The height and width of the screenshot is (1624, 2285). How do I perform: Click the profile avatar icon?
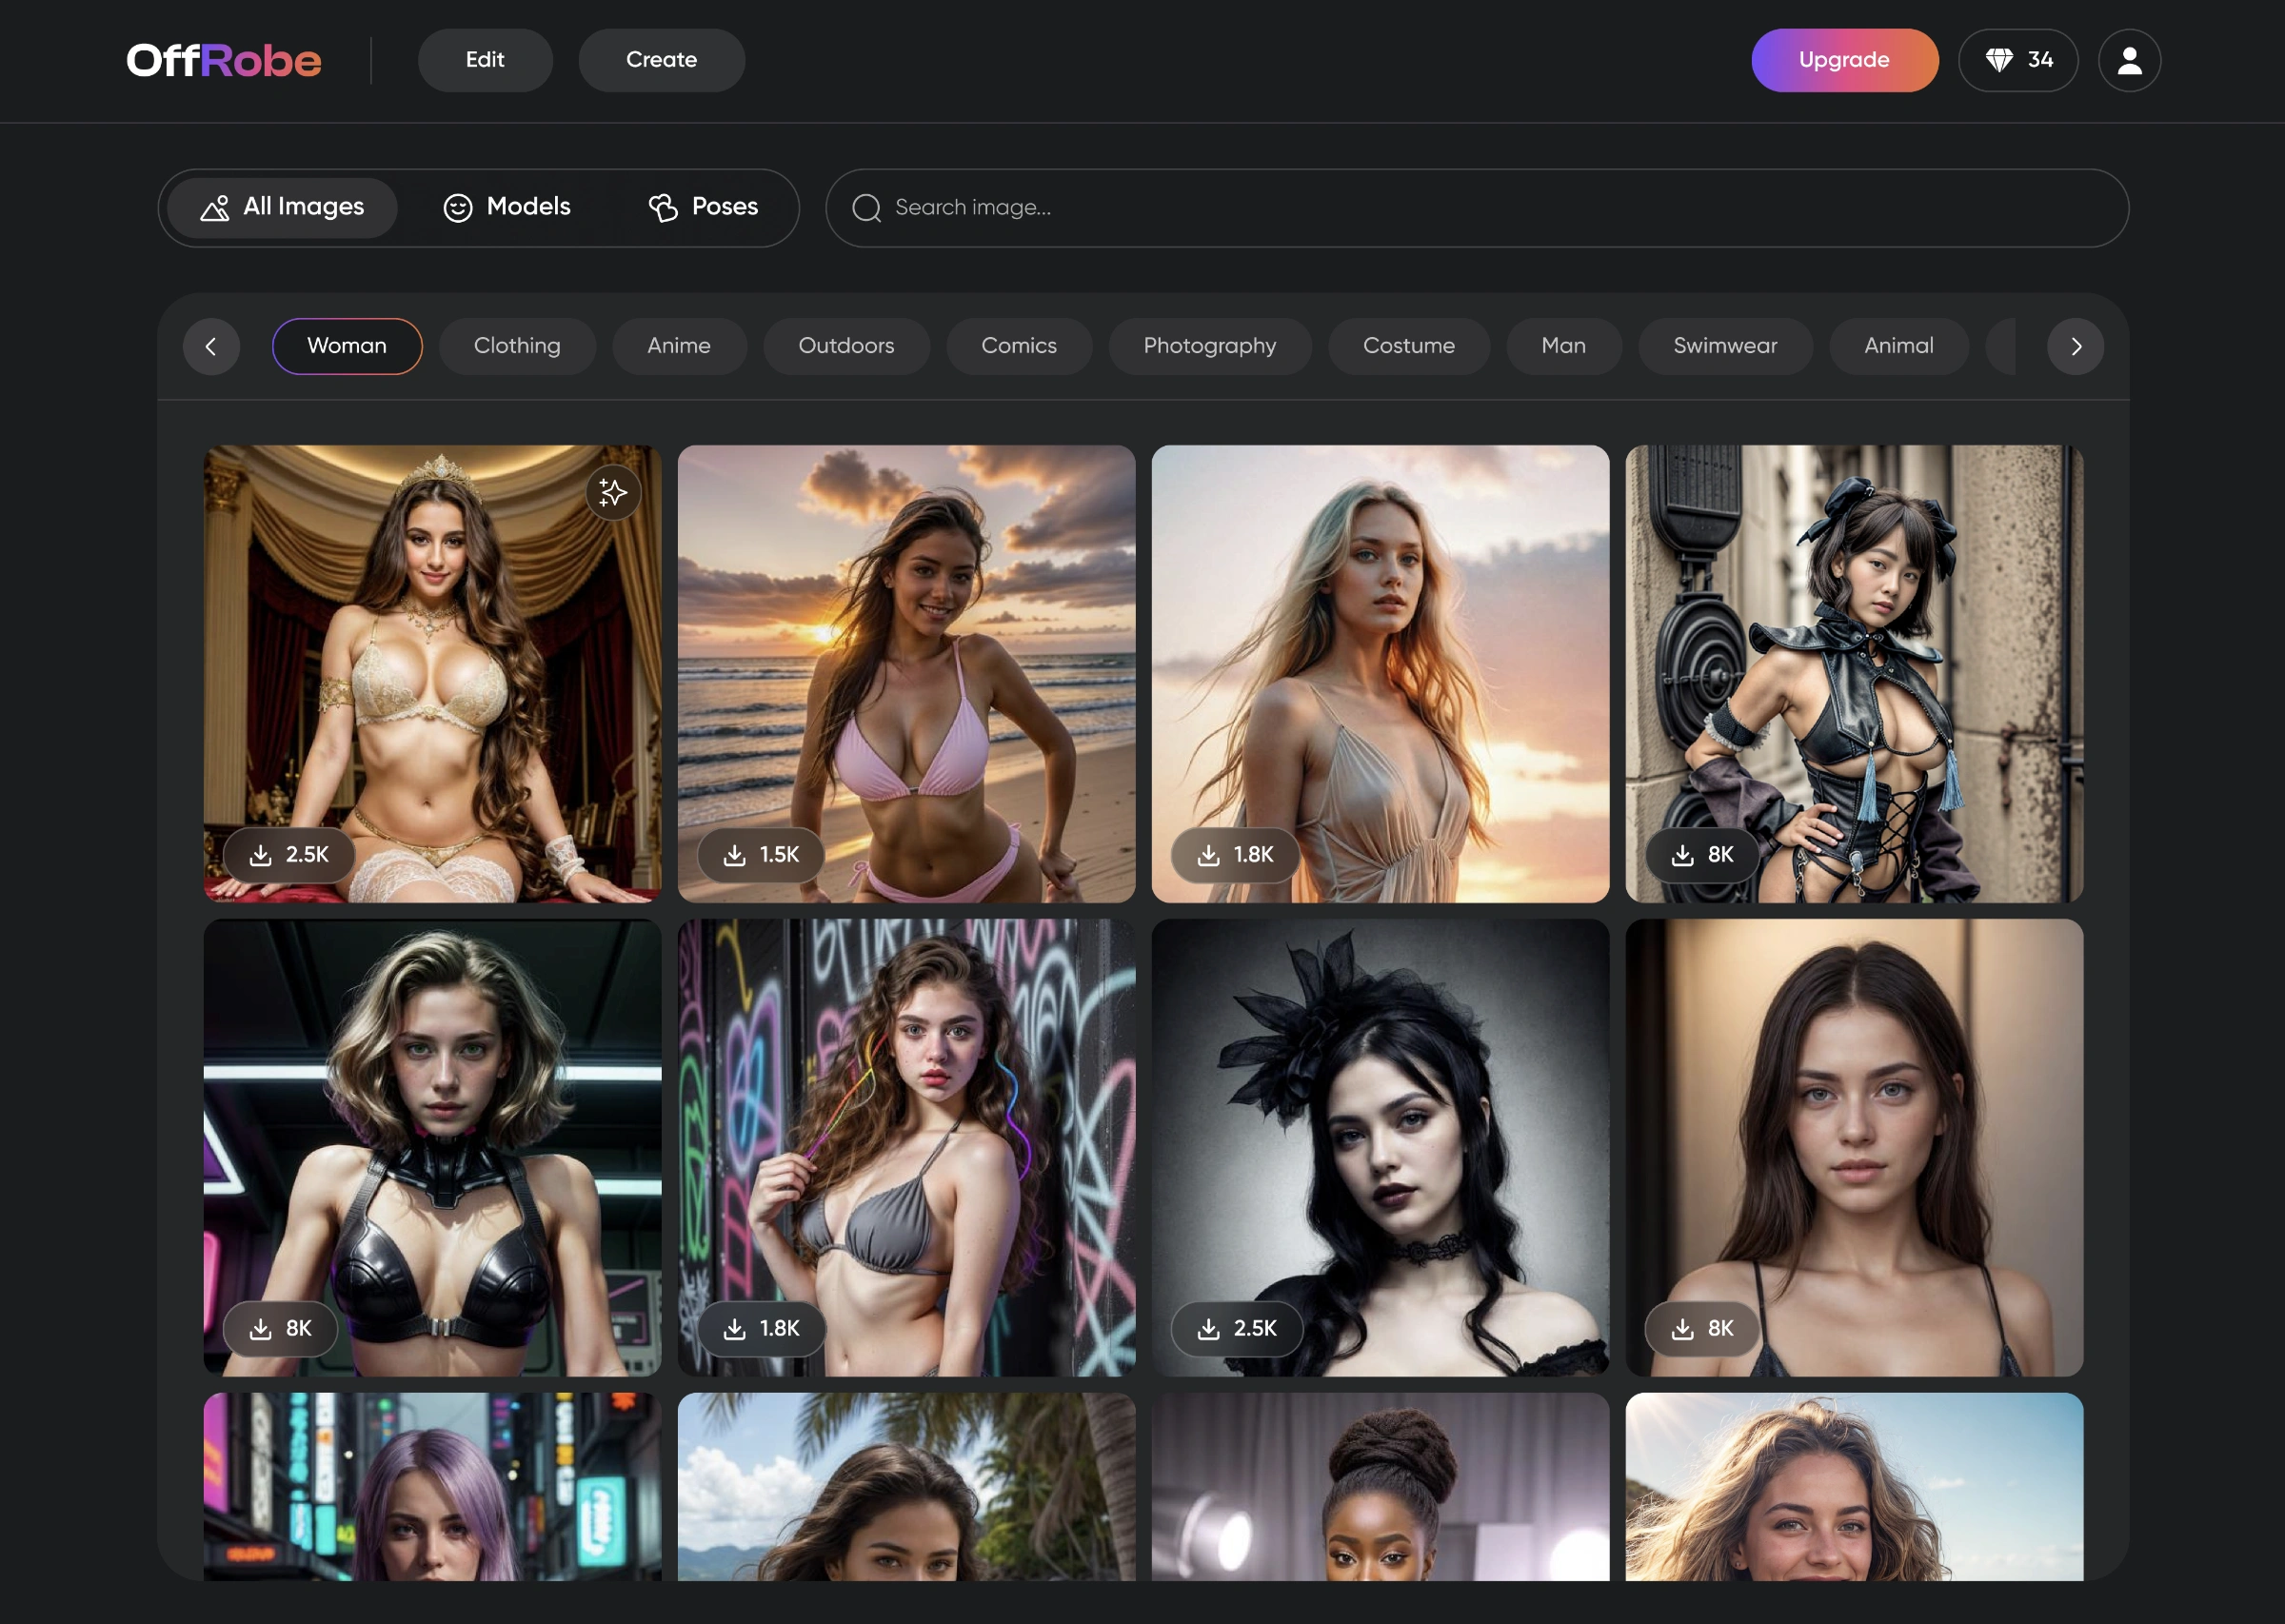(2129, 60)
